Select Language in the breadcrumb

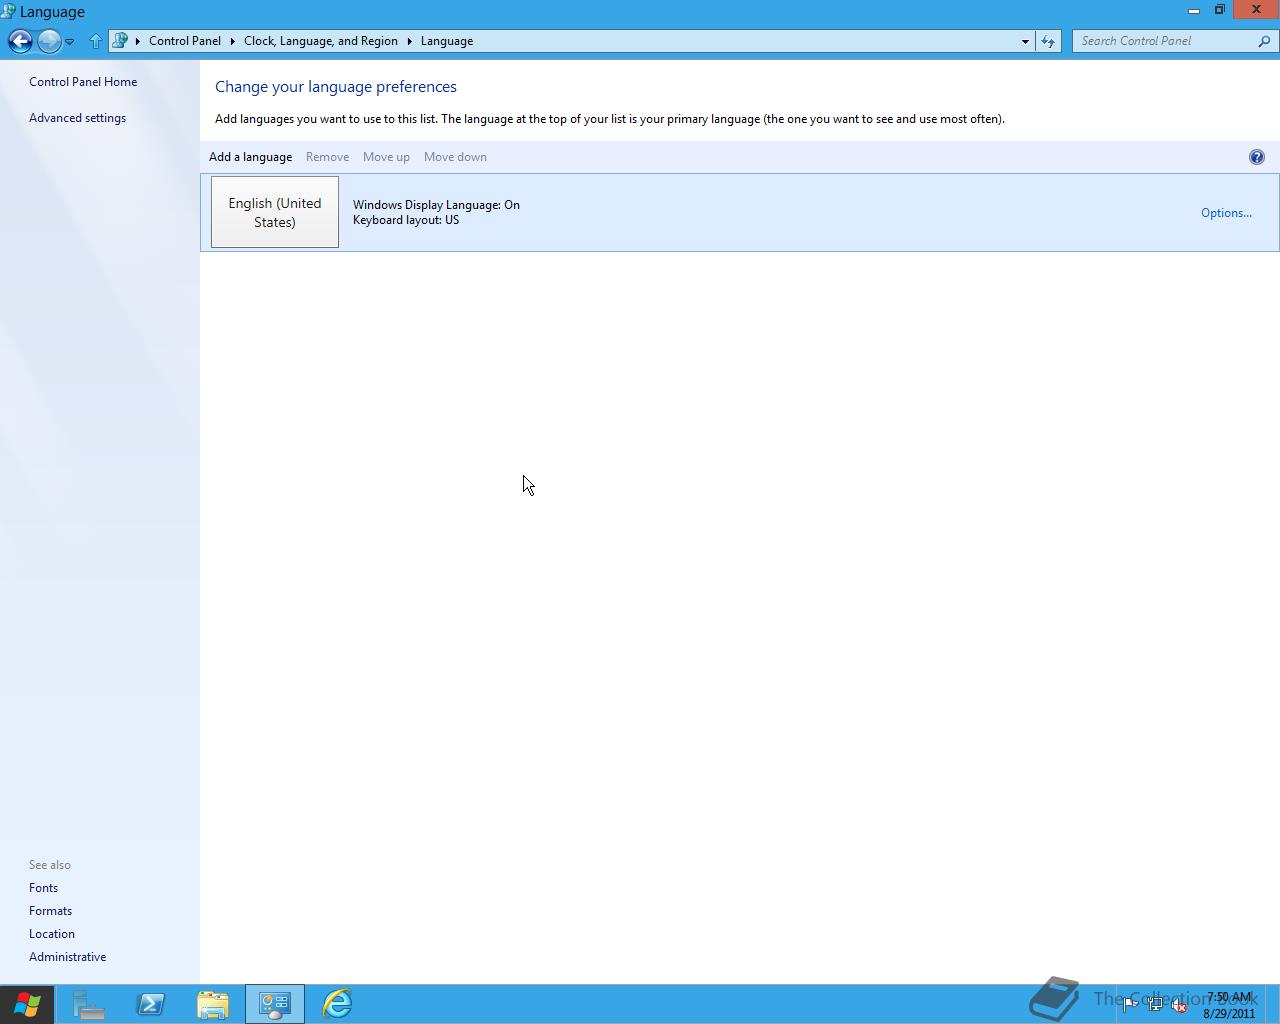pyautogui.click(x=447, y=41)
